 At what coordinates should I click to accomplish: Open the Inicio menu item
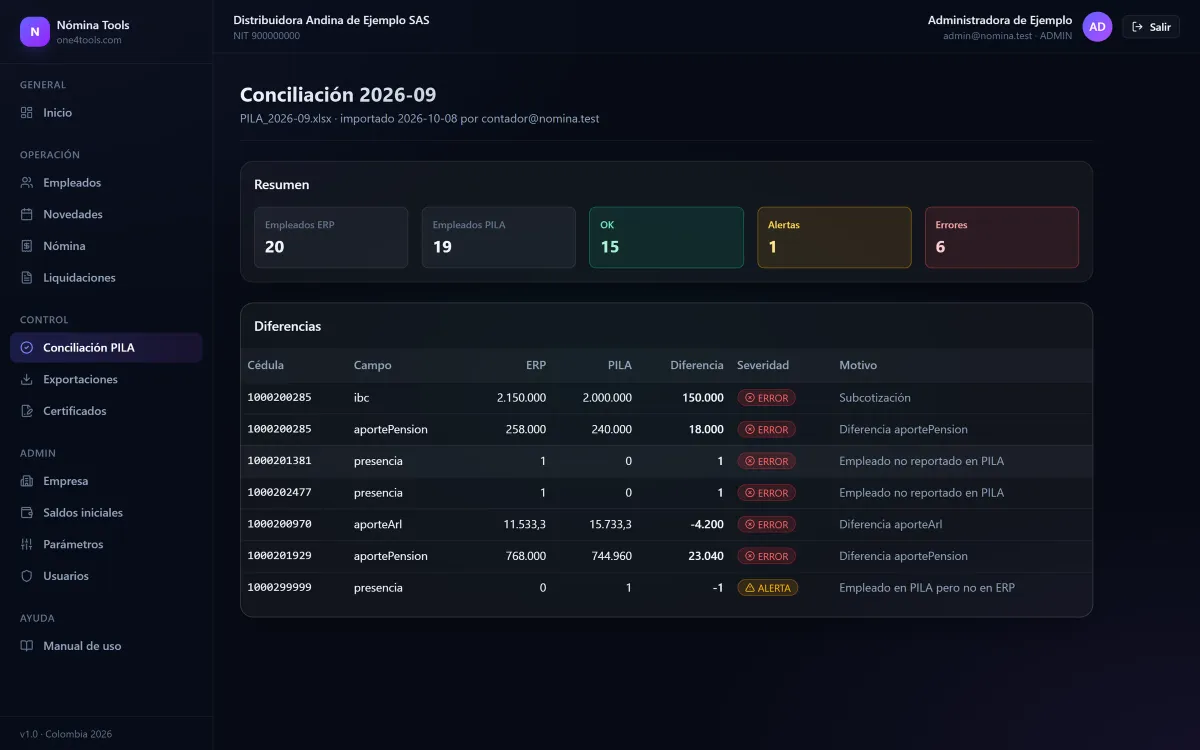click(x=106, y=113)
